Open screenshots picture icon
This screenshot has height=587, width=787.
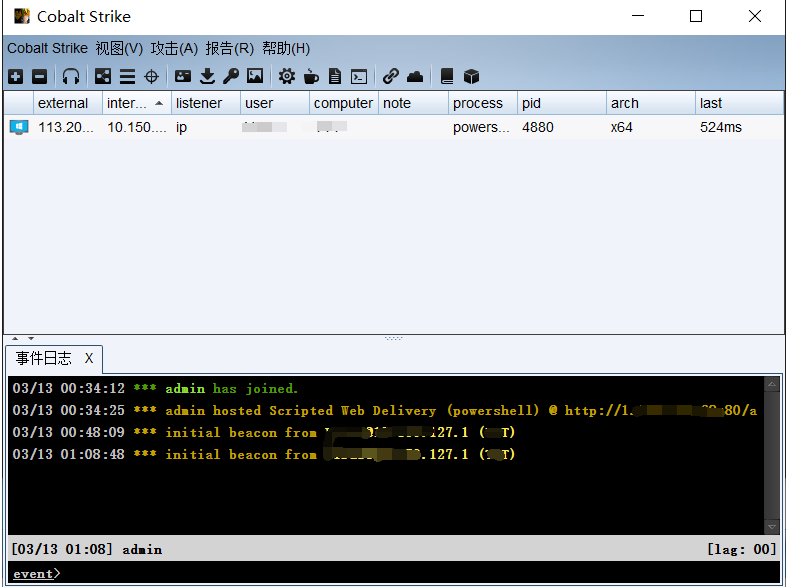(x=255, y=76)
